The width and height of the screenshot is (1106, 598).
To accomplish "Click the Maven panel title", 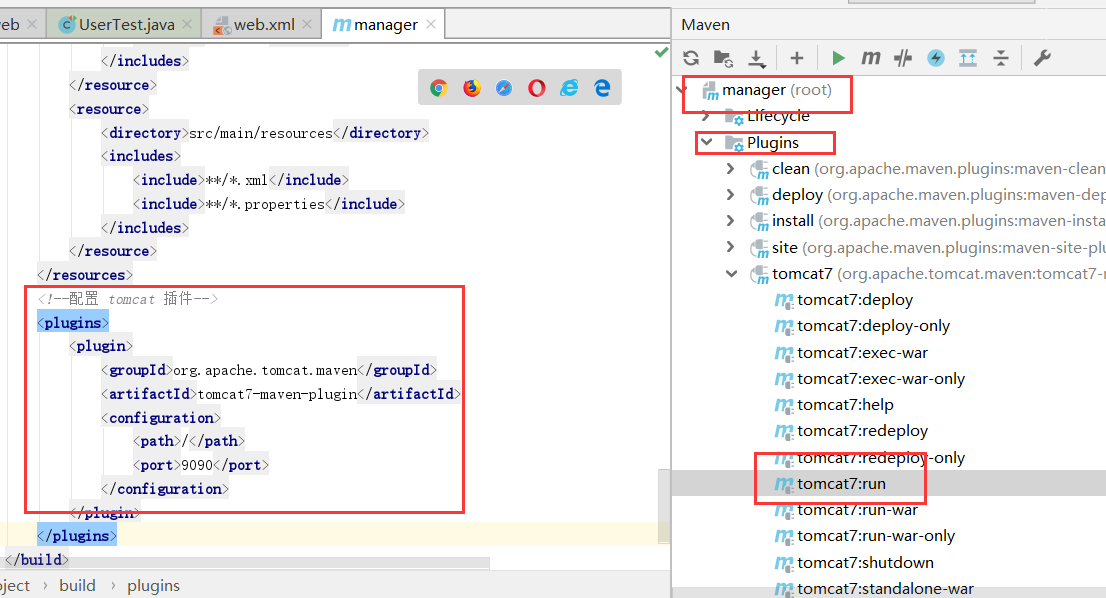I will tap(705, 25).
